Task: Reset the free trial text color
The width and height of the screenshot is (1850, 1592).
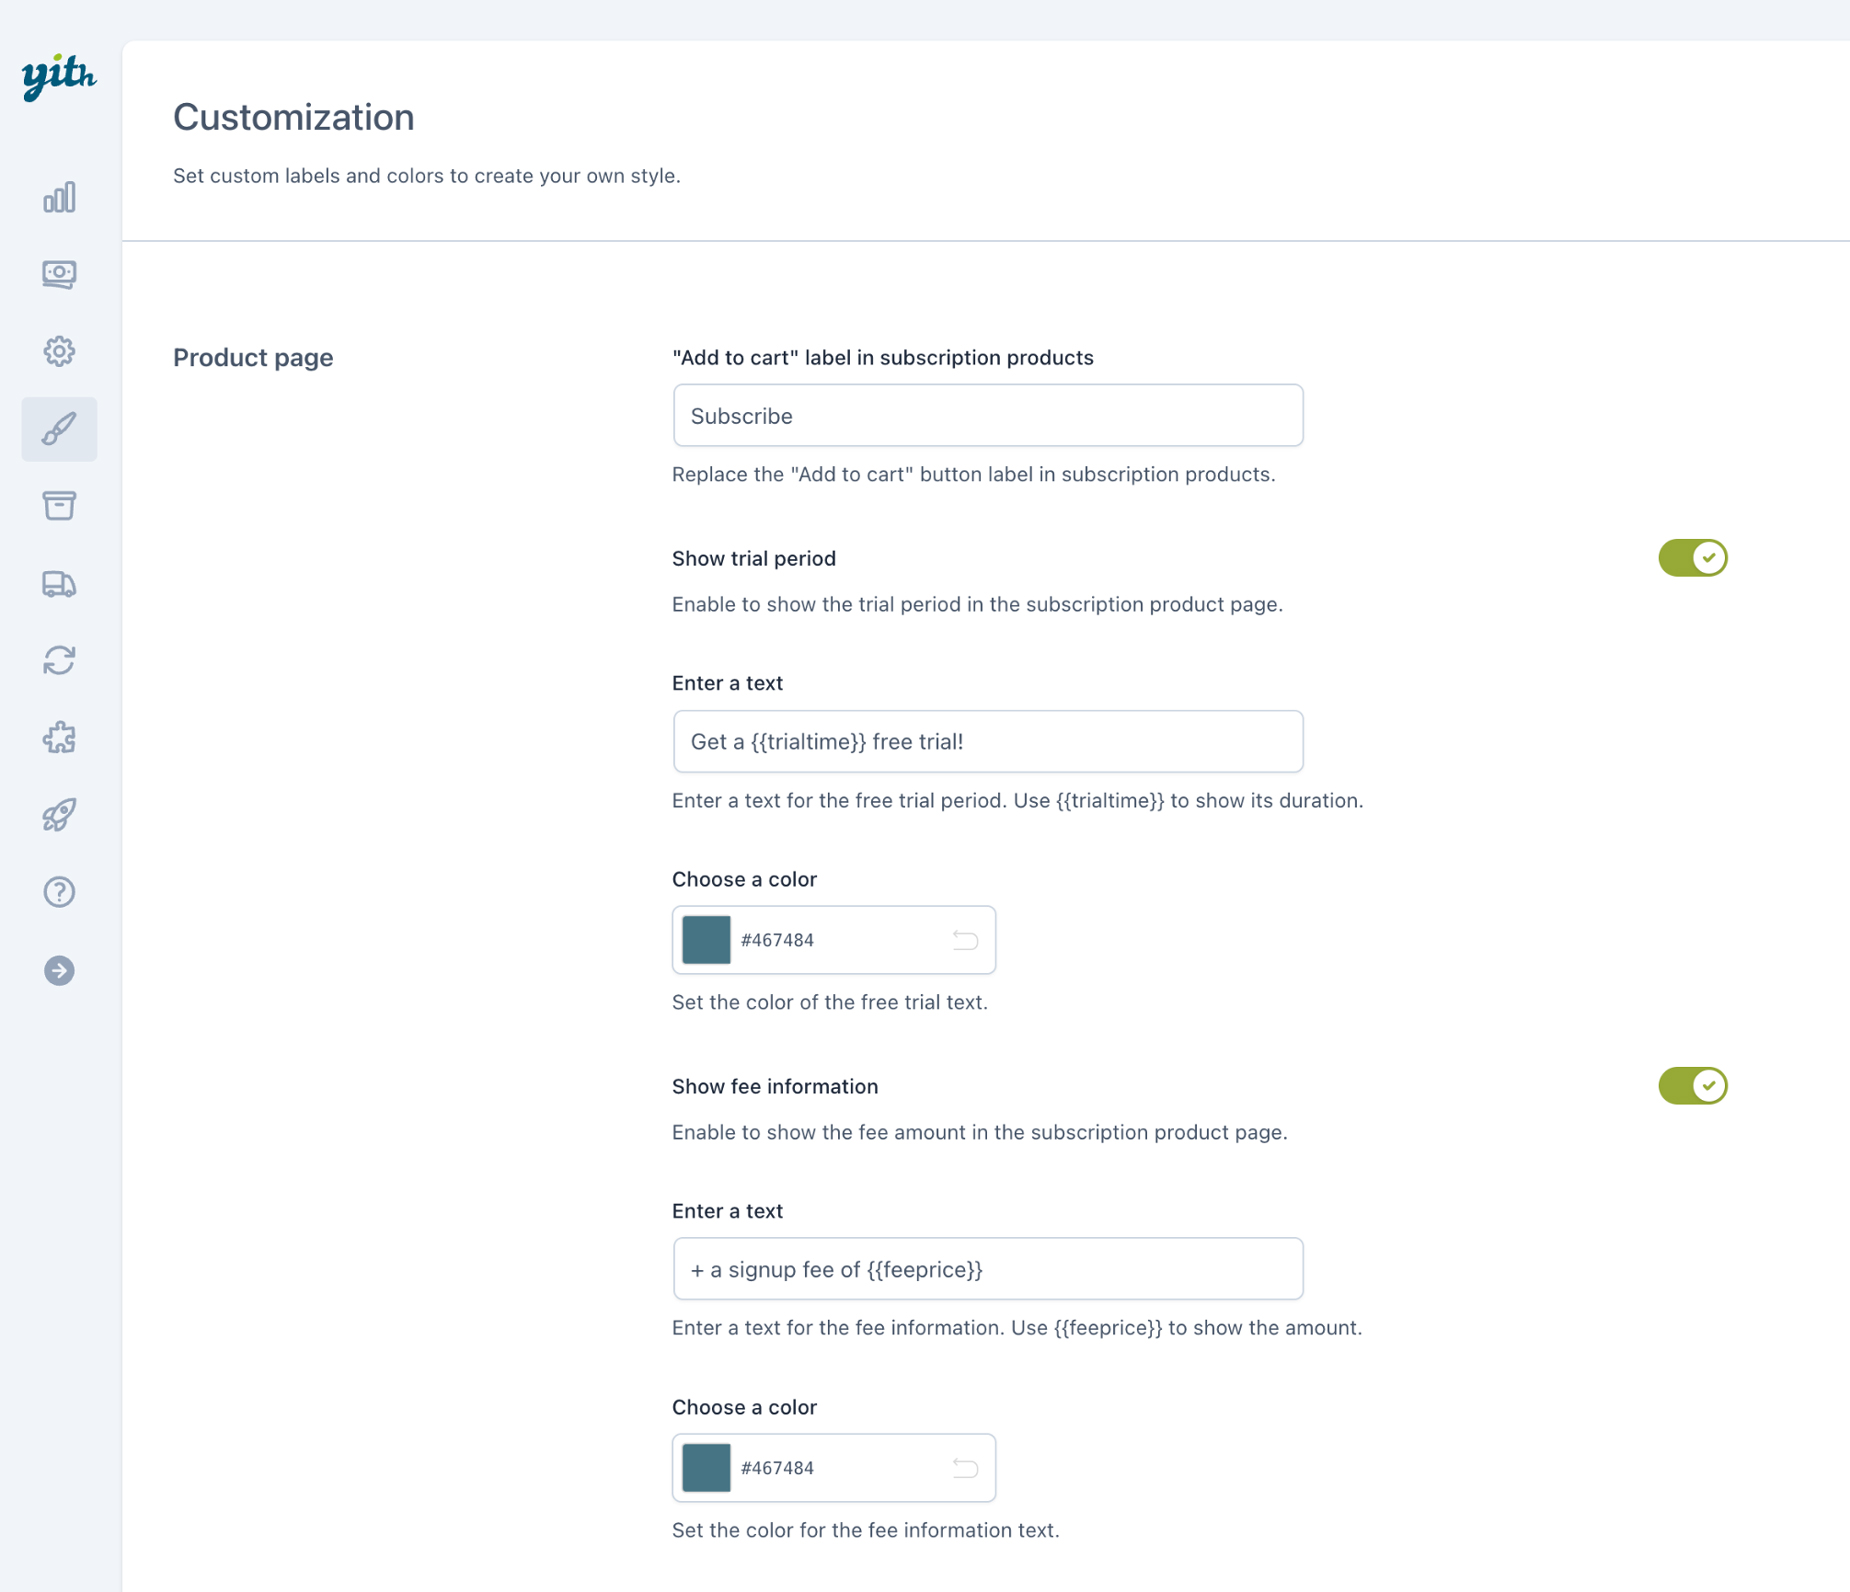Action: pos(965,940)
